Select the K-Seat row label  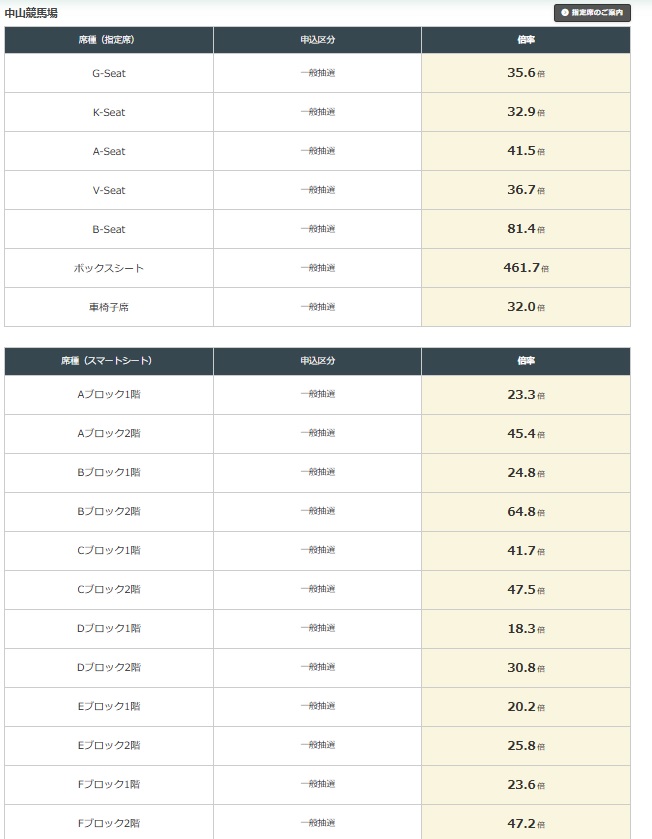pyautogui.click(x=108, y=112)
